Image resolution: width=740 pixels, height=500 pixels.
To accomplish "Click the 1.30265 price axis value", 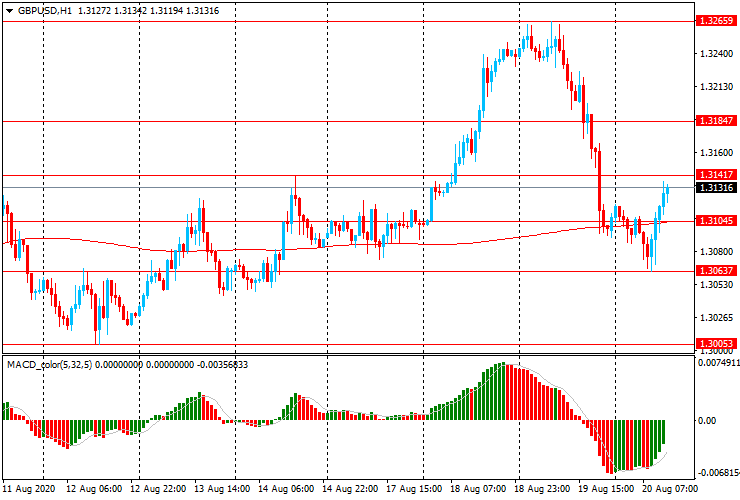I will coord(716,318).
